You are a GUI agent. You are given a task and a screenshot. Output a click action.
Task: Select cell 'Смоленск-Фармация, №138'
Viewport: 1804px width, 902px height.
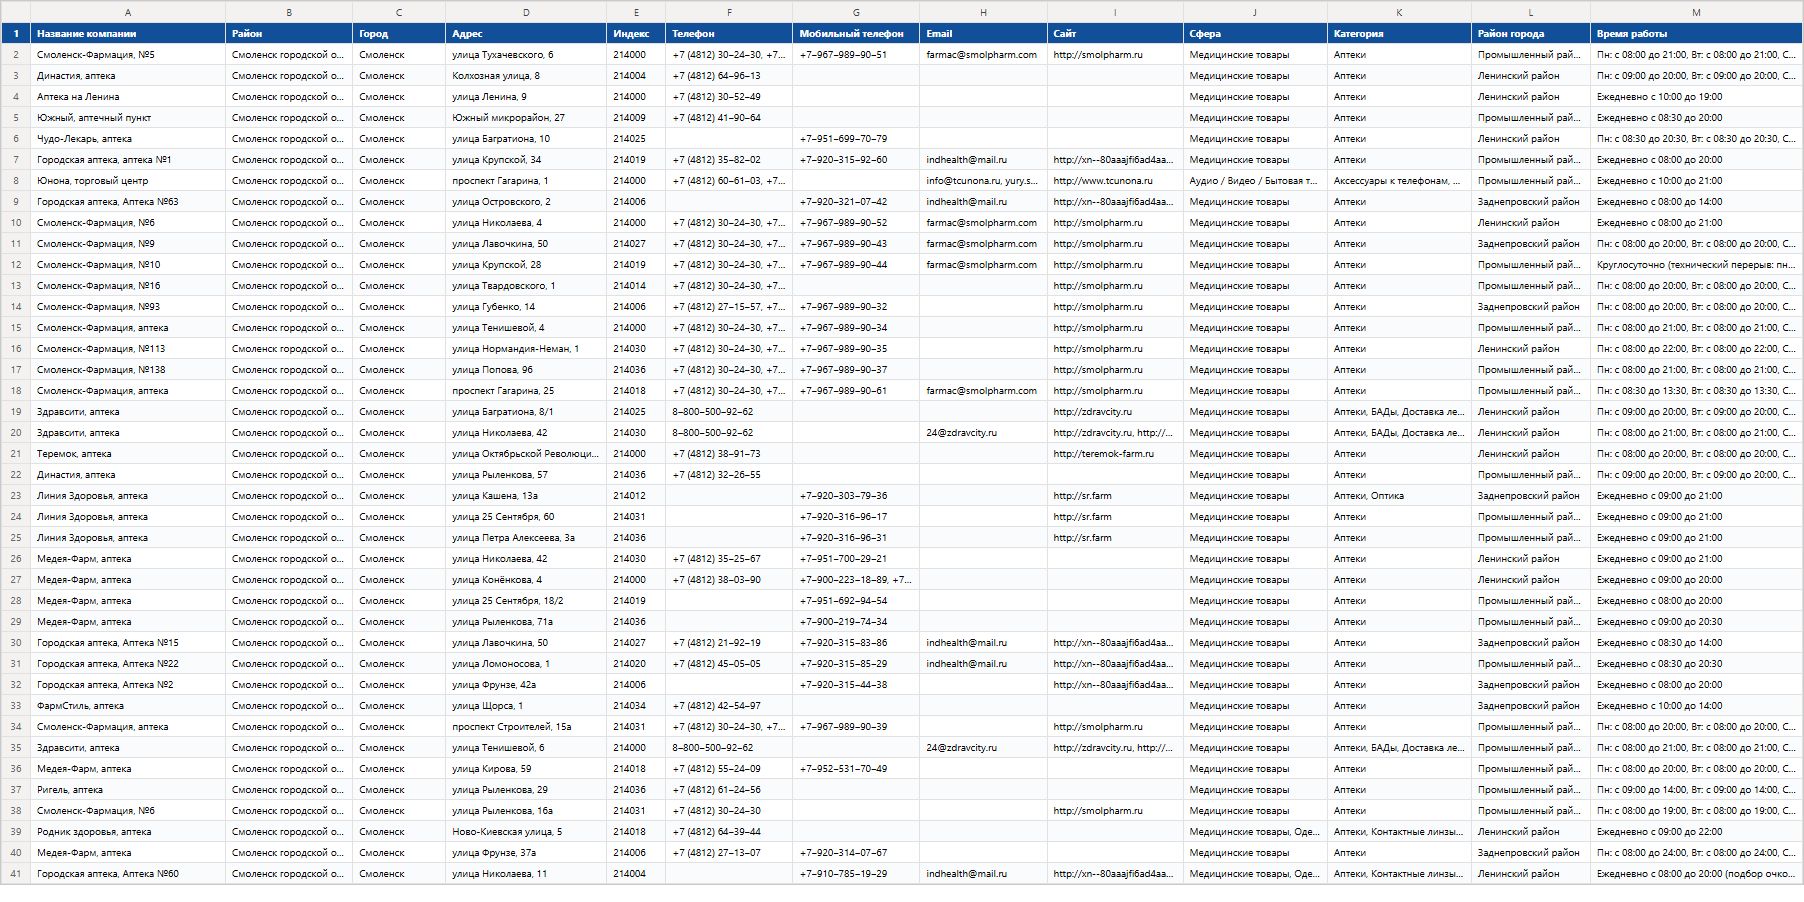[x=128, y=370]
